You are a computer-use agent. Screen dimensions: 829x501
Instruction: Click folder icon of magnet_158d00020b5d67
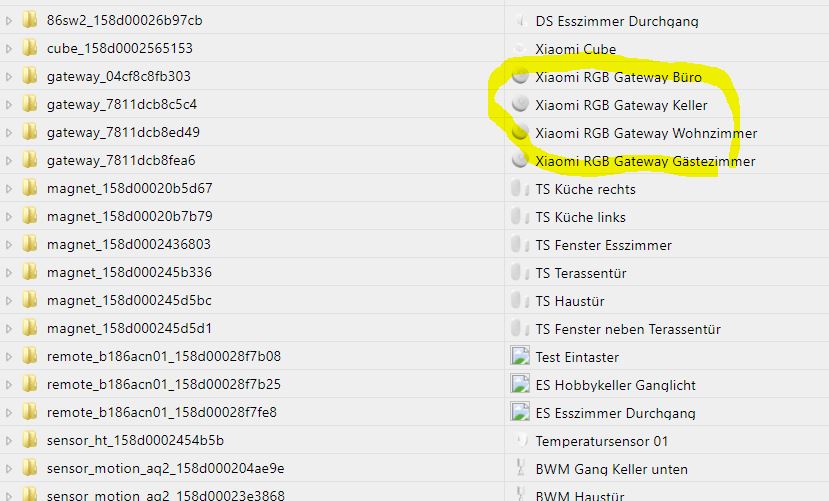(x=30, y=188)
